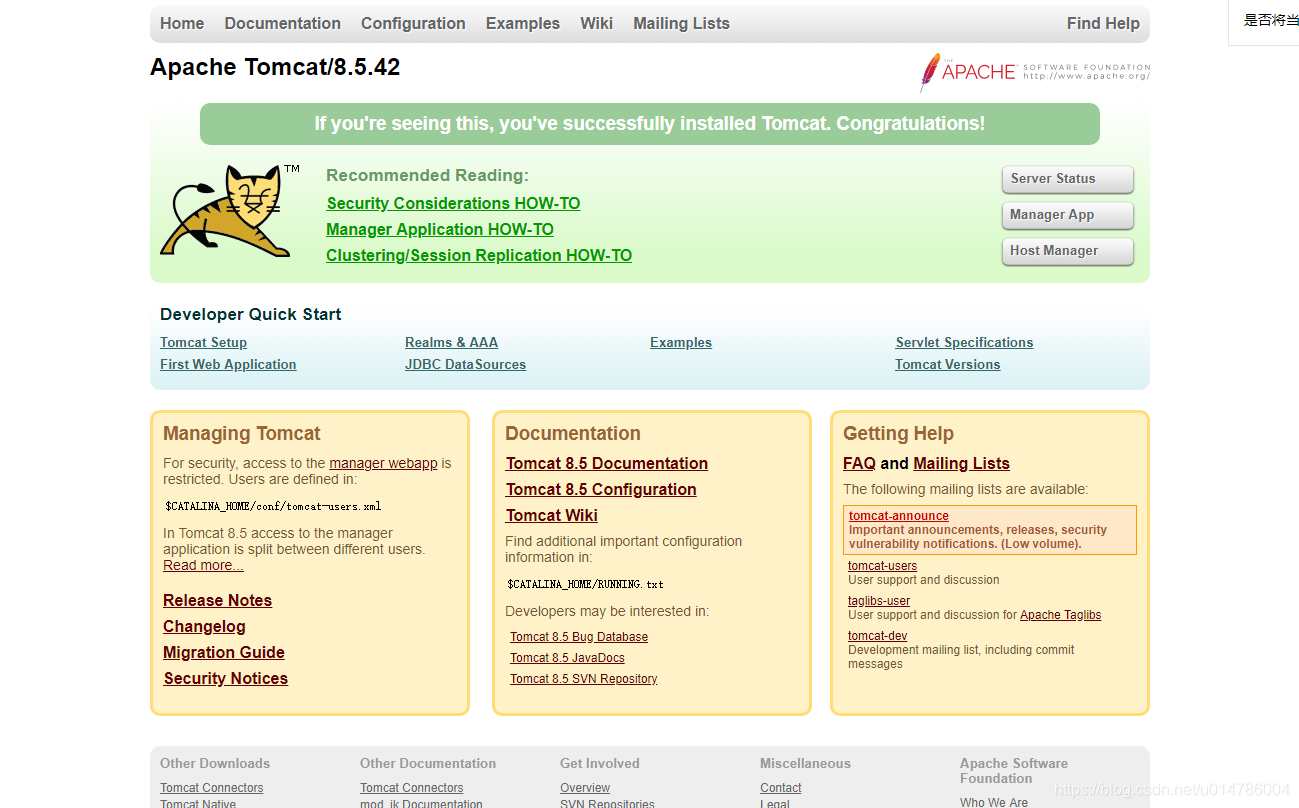1299x808 pixels.
Task: Open Mailing Lists link under Getting Help
Action: pos(961,463)
